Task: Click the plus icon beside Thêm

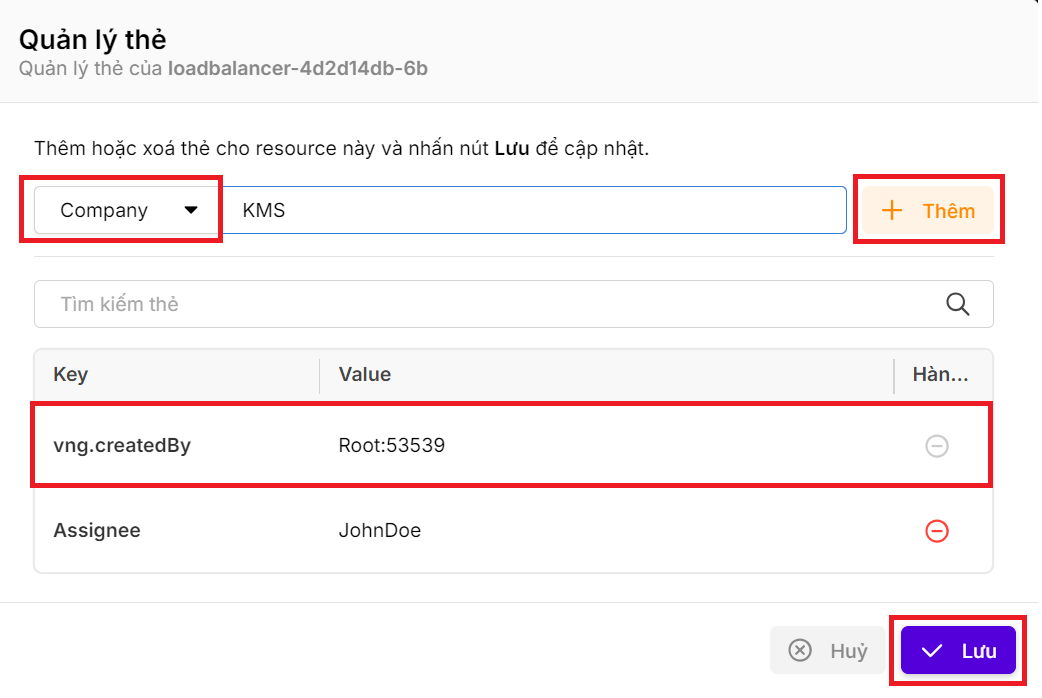Action: pos(891,211)
